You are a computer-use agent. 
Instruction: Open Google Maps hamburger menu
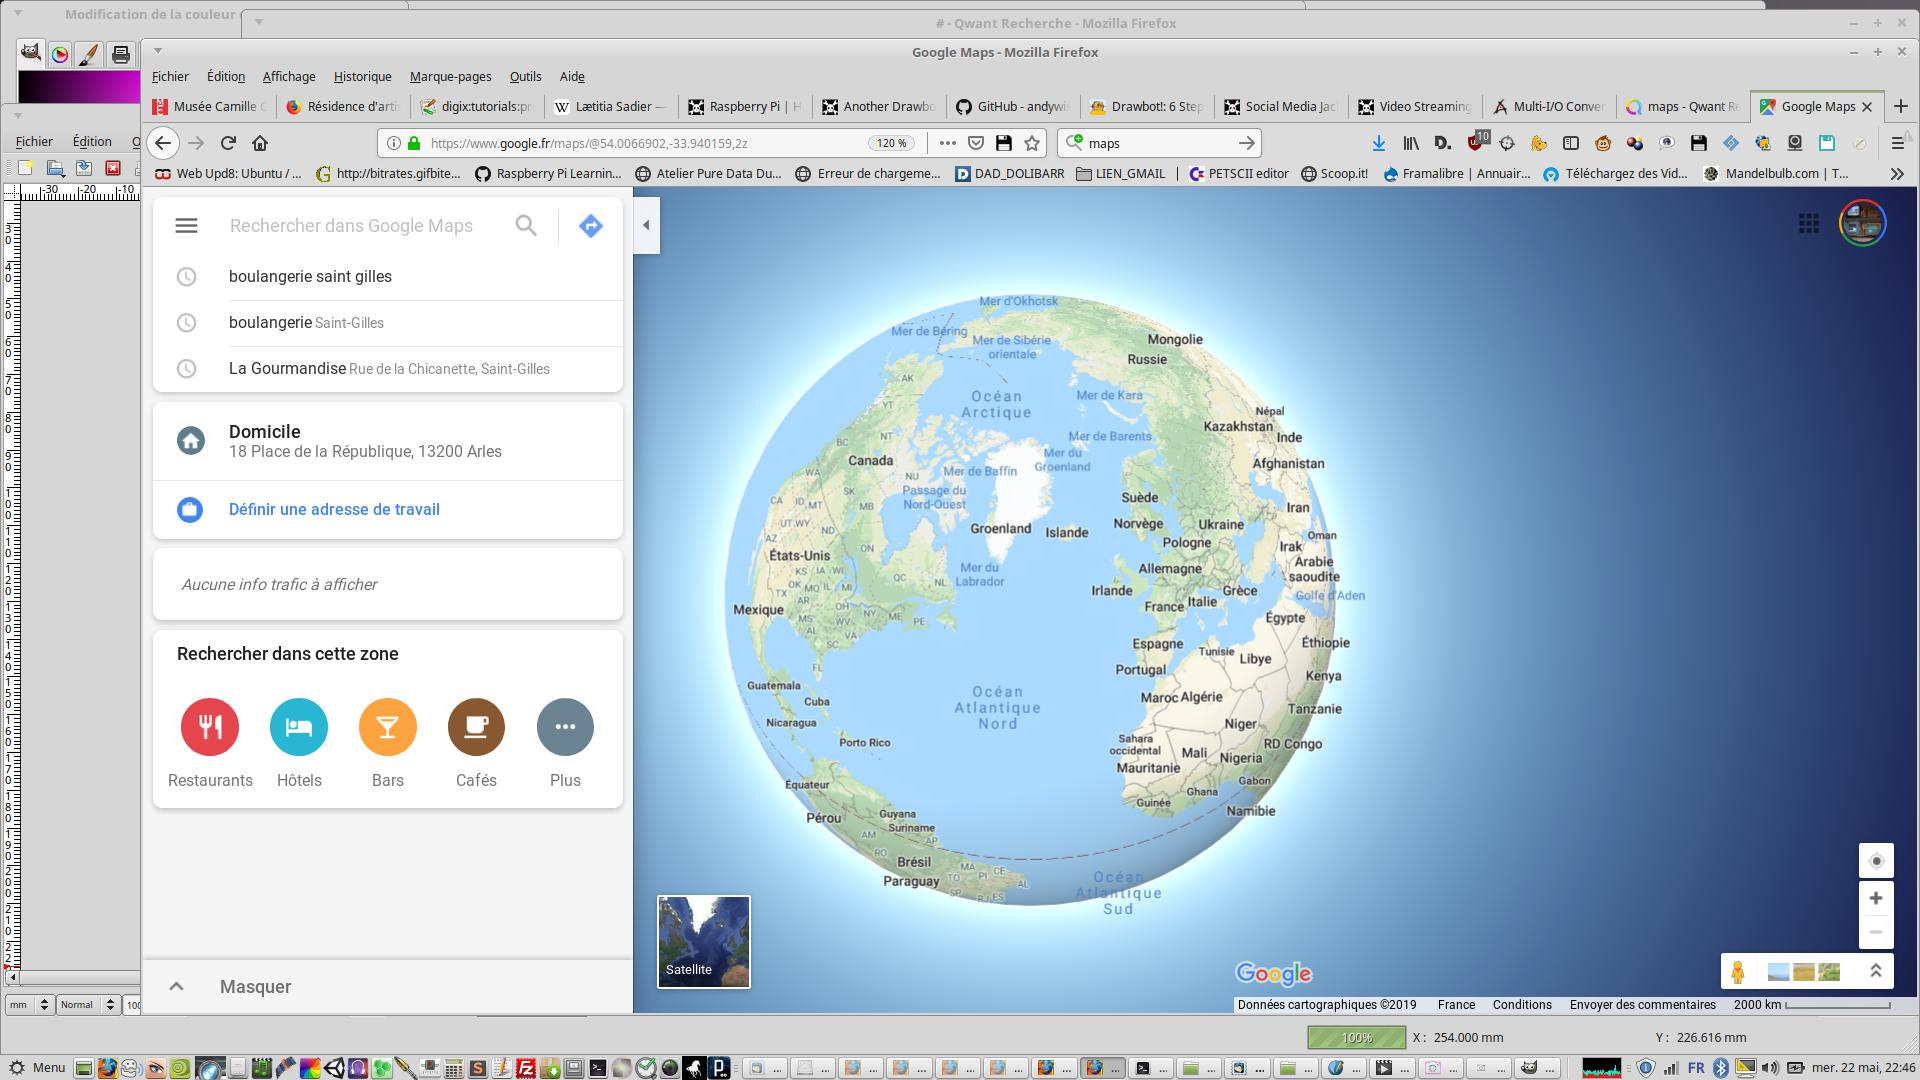[186, 226]
